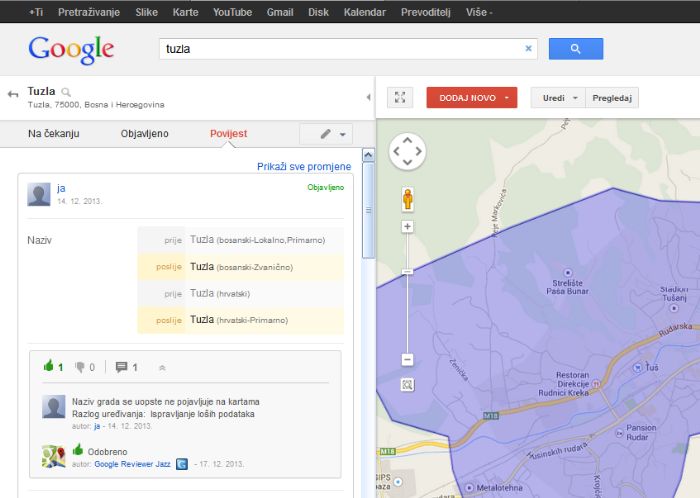Click 'Tuzla (hrvatski-Primarno)' row text
Screen dimensions: 700x498
tap(239, 320)
